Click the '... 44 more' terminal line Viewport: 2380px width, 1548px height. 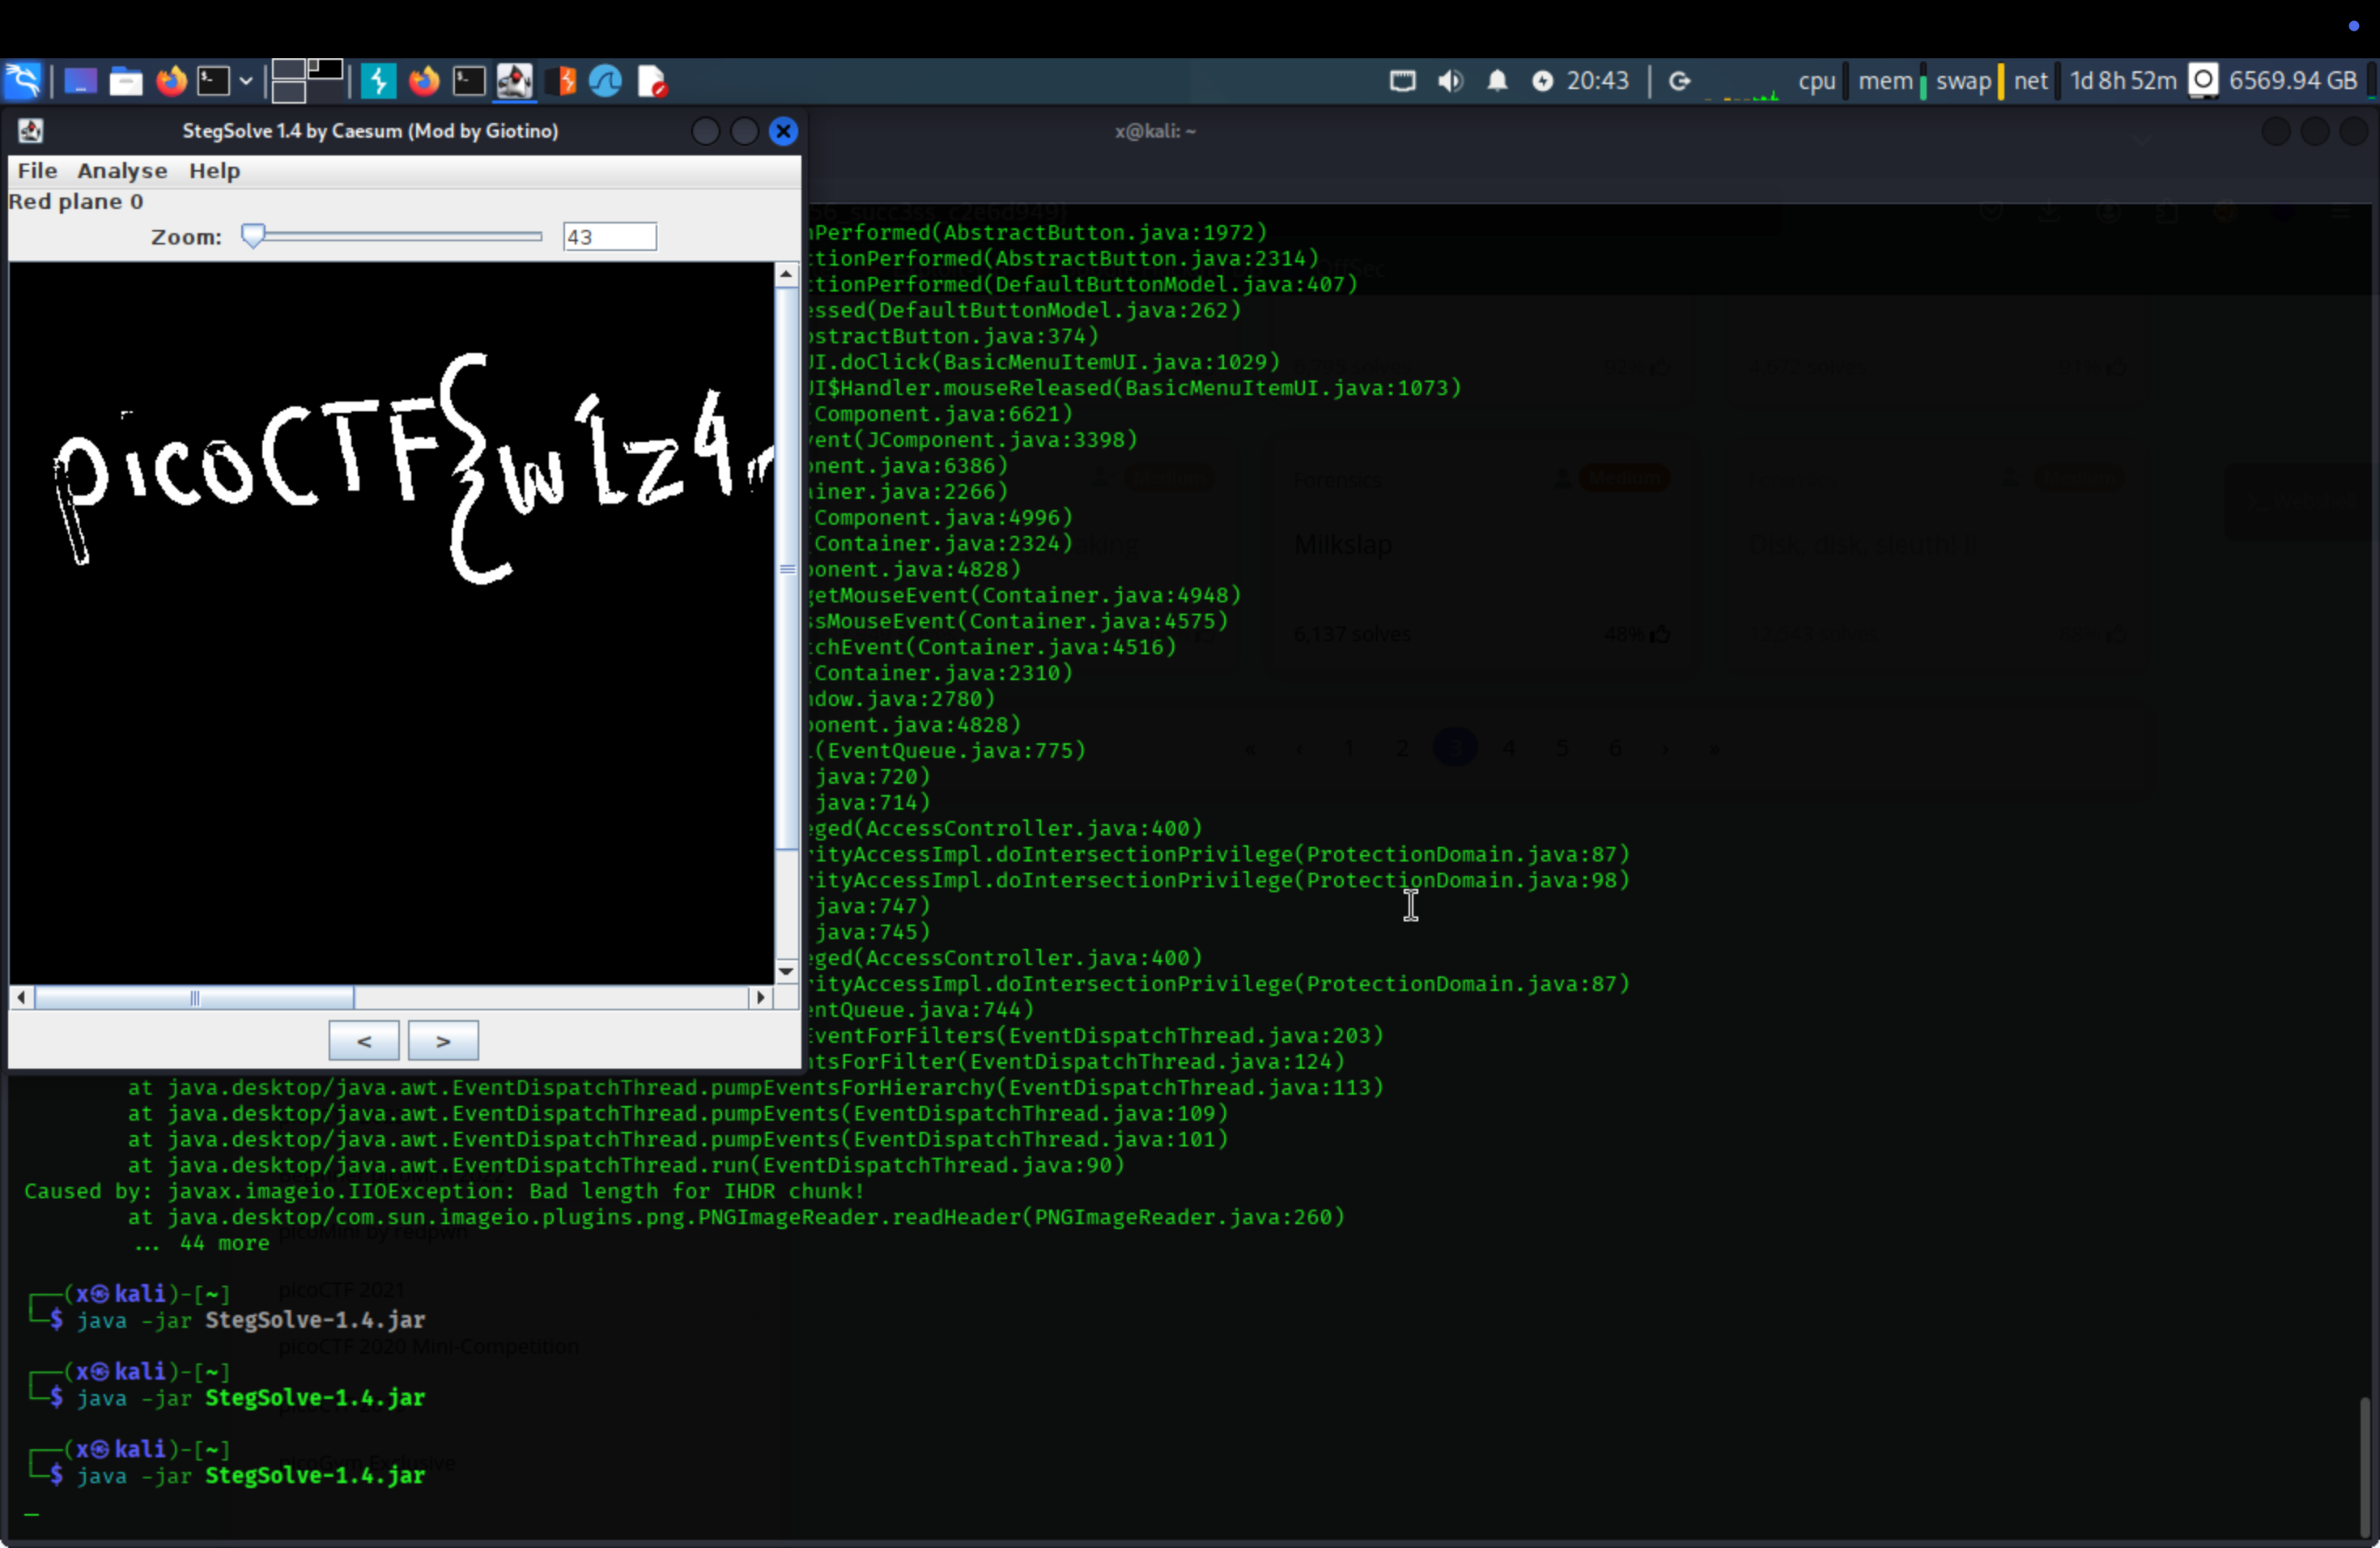(201, 1243)
